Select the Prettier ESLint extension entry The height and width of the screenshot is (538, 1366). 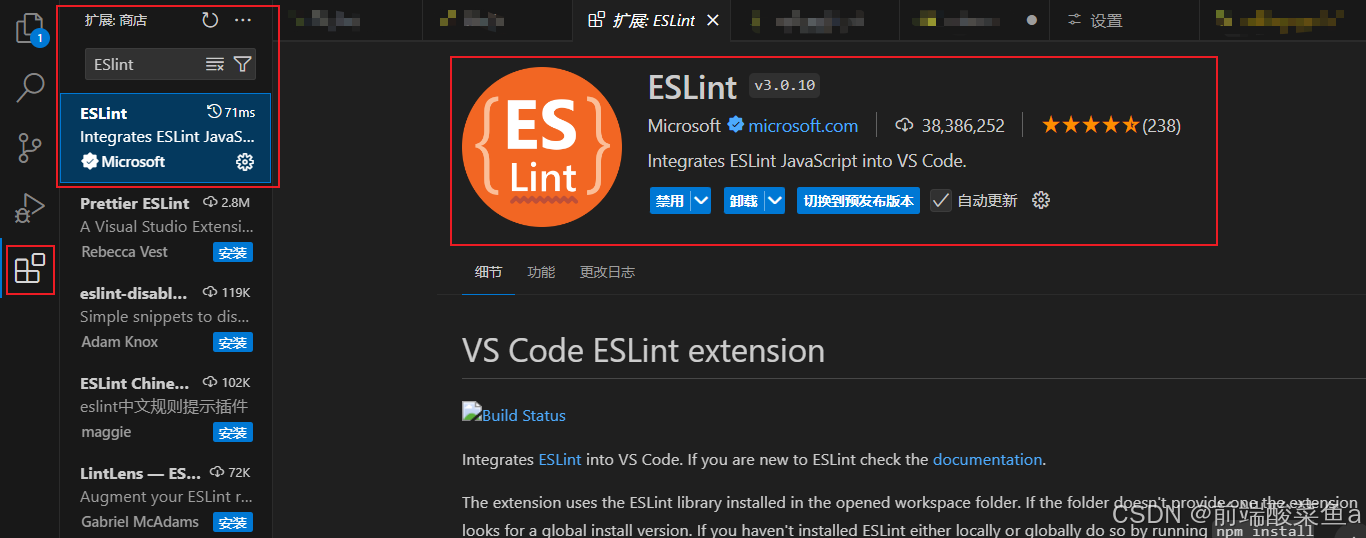(166, 227)
